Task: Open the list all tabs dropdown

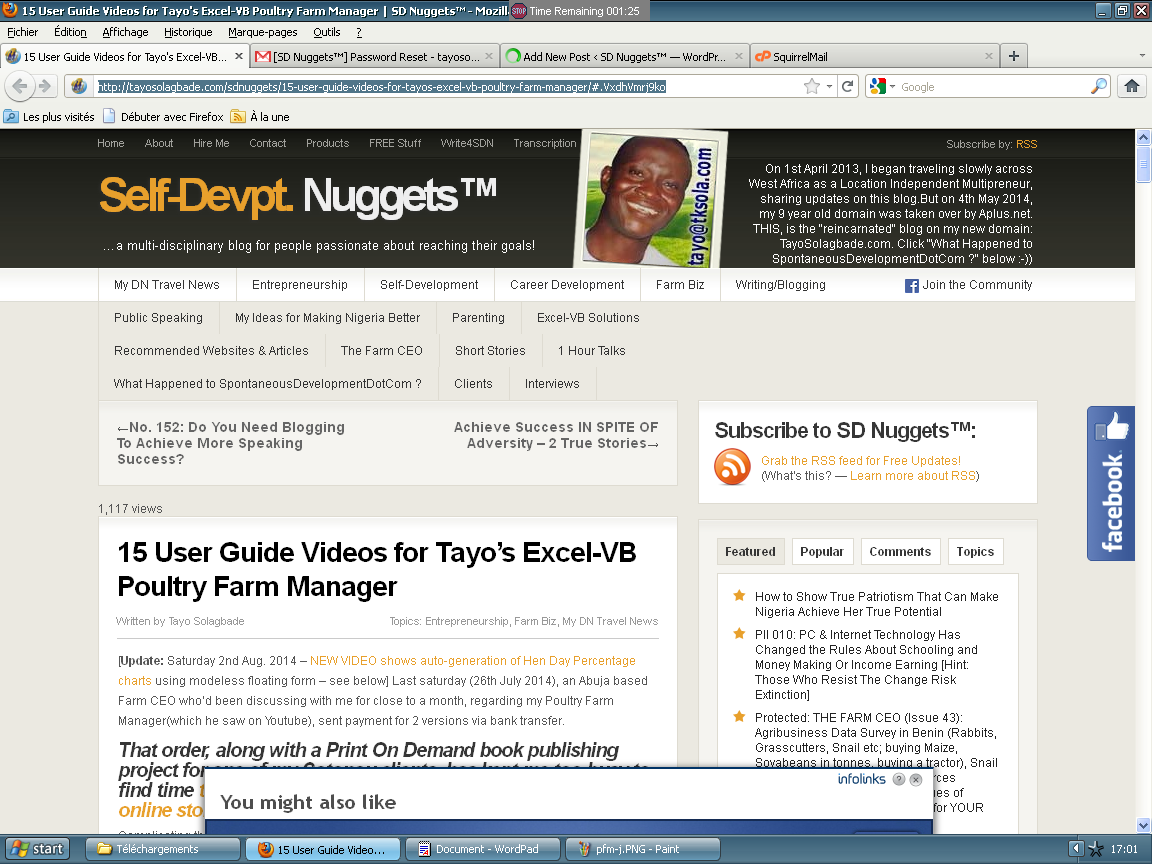Action: point(1142,56)
